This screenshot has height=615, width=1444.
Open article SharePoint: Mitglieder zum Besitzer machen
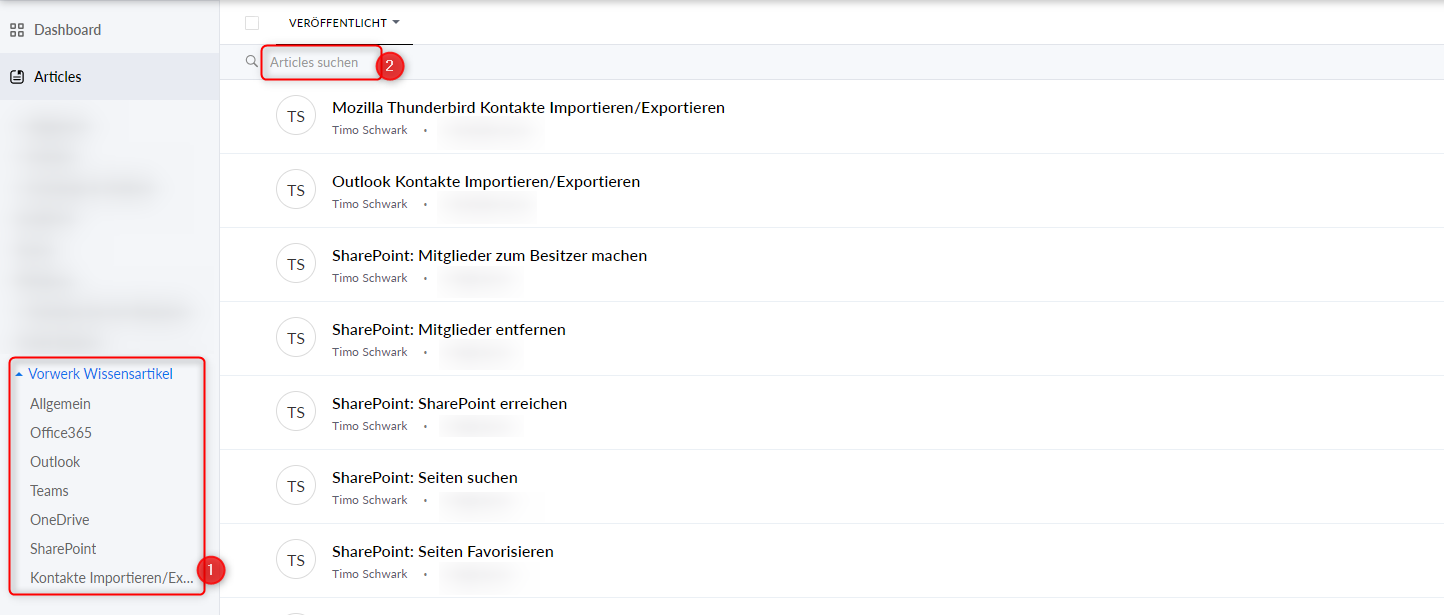coord(489,256)
